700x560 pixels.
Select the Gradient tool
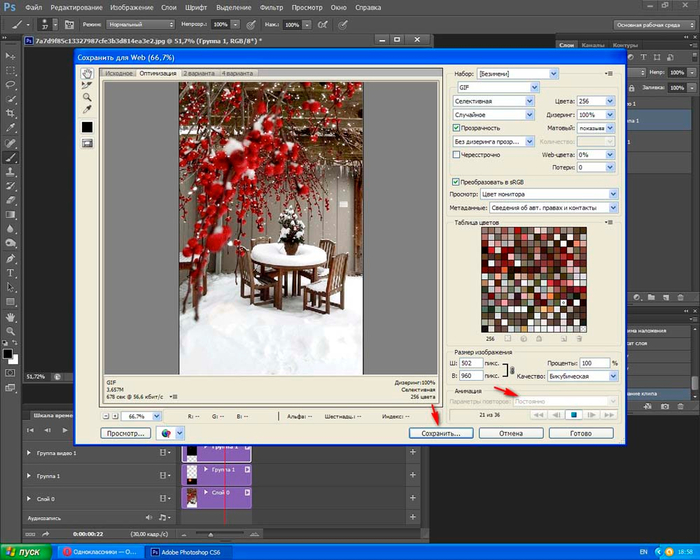10,215
